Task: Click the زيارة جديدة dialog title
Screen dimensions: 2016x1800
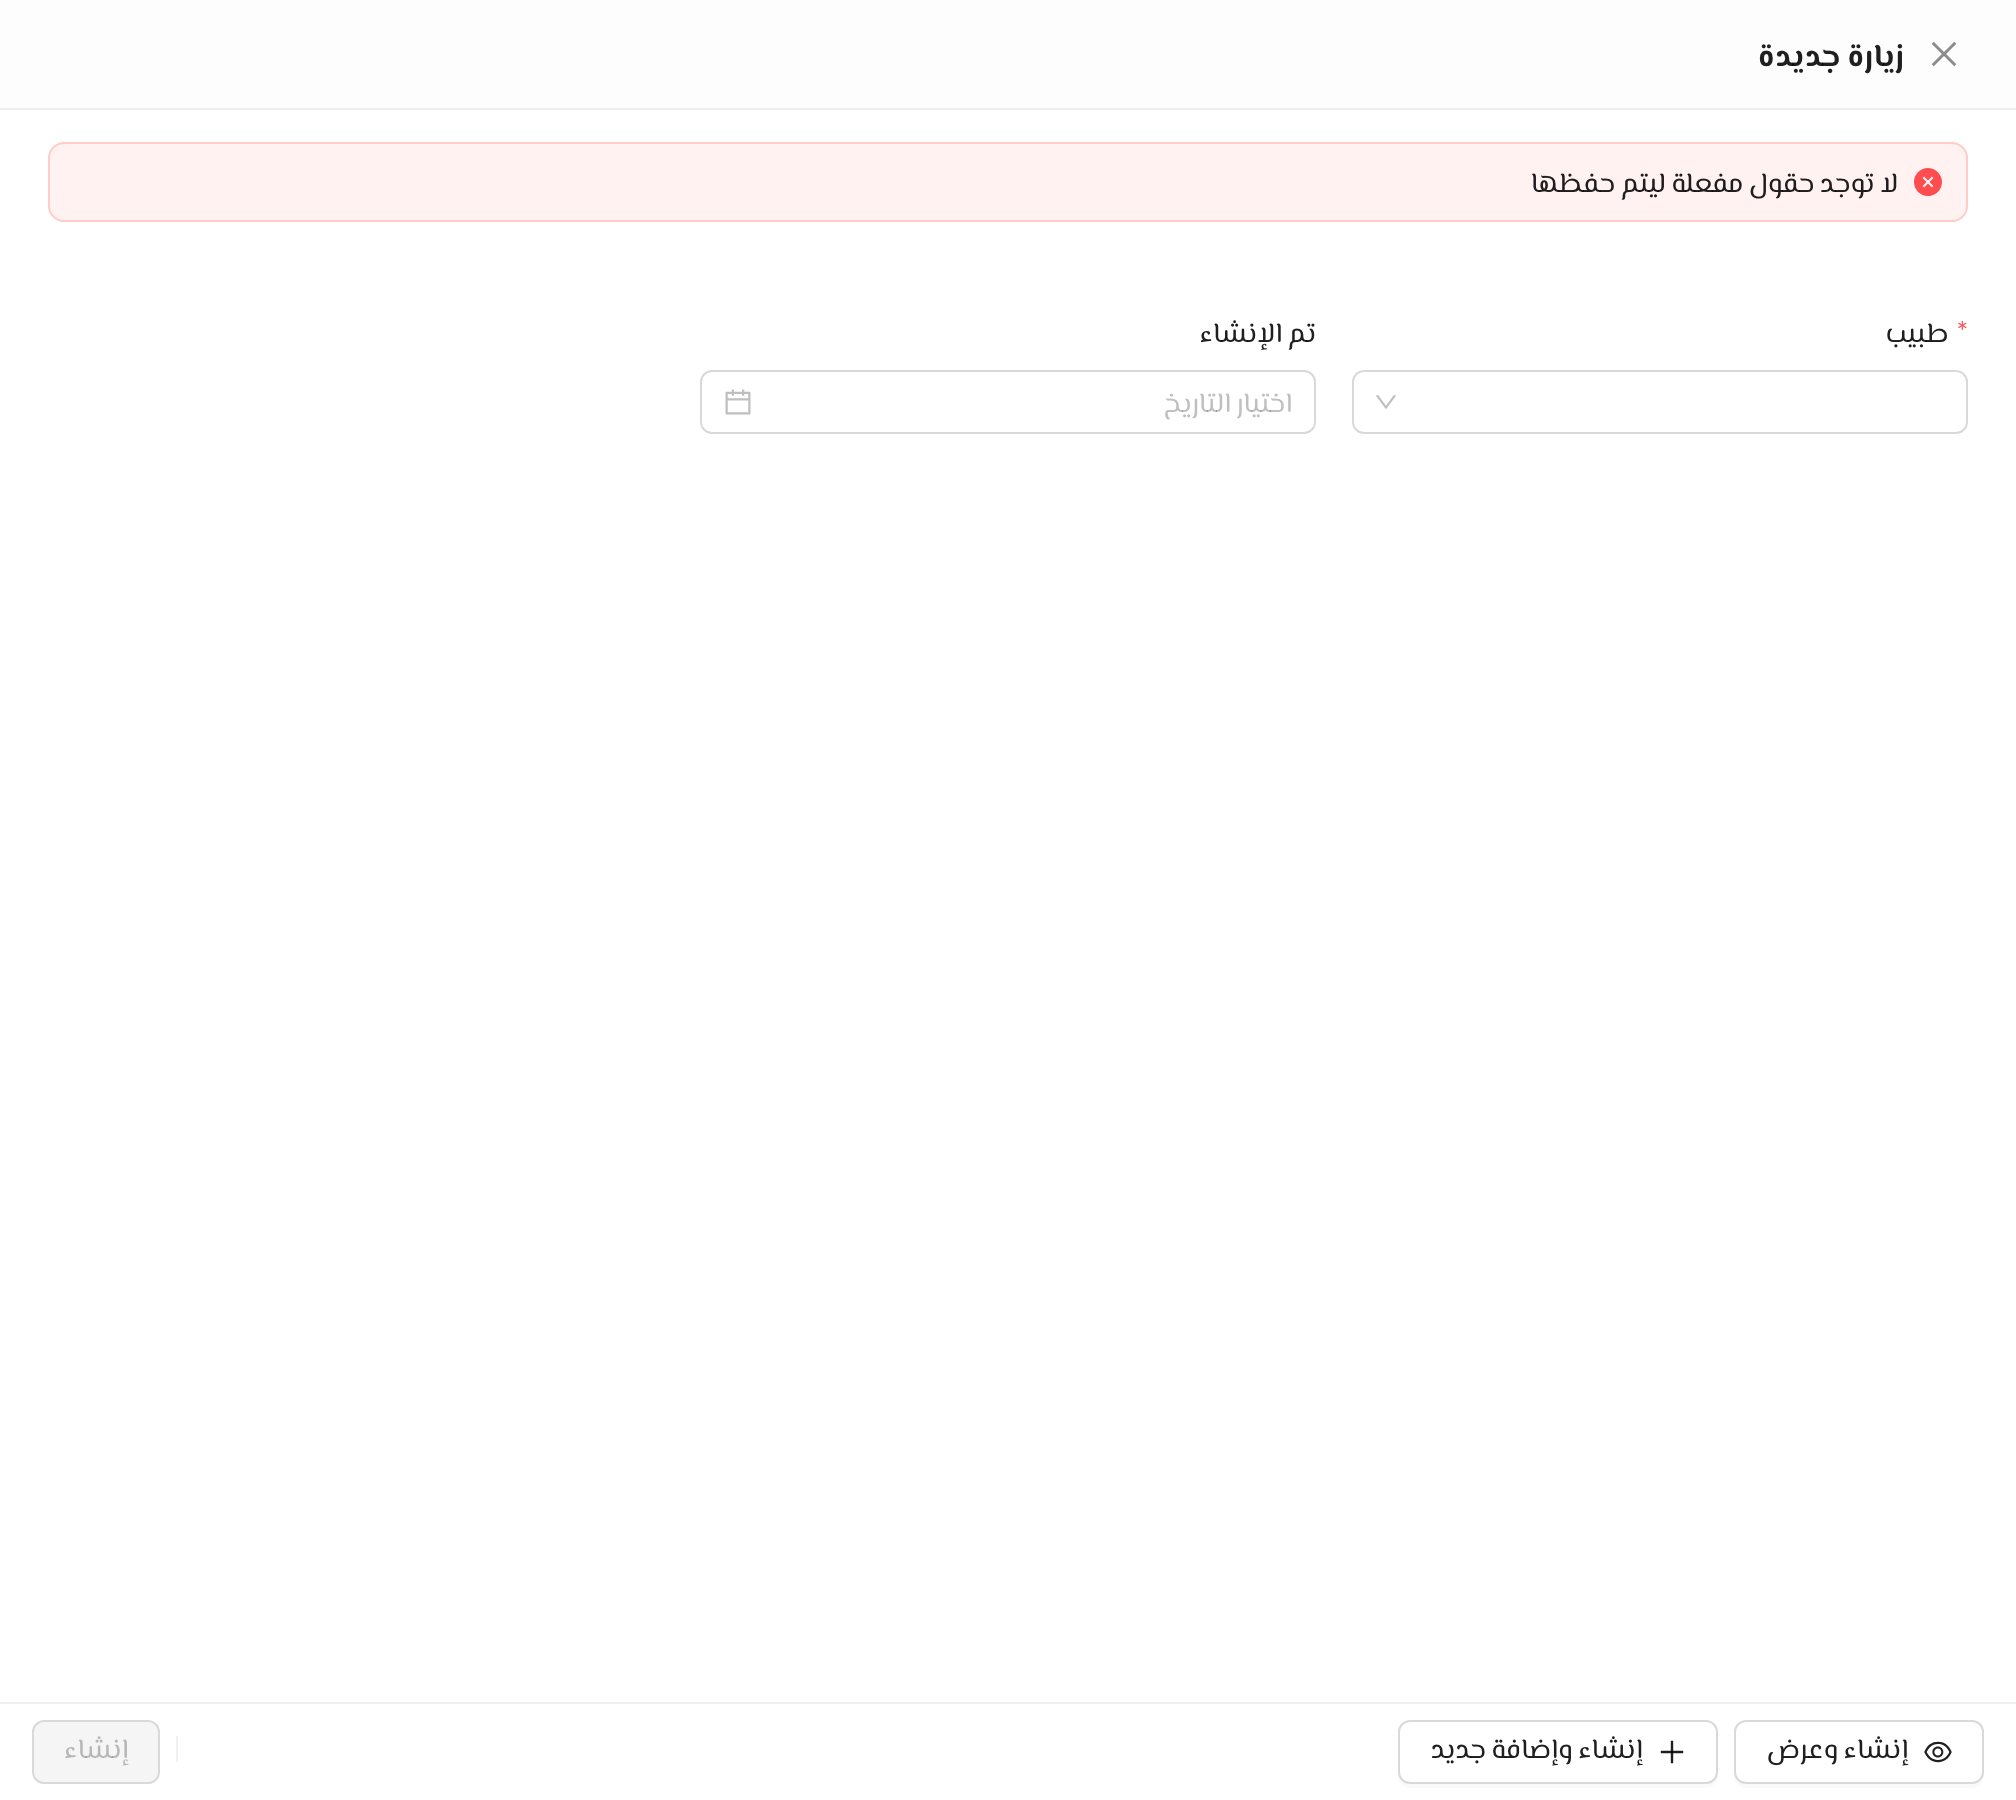Action: click(1831, 55)
